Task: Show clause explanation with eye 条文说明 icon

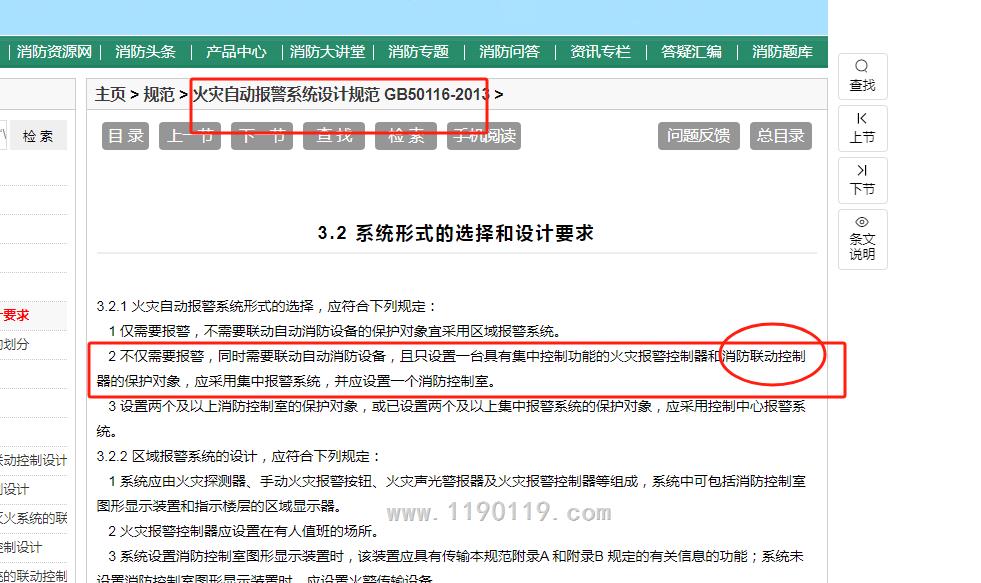Action: coord(862,238)
